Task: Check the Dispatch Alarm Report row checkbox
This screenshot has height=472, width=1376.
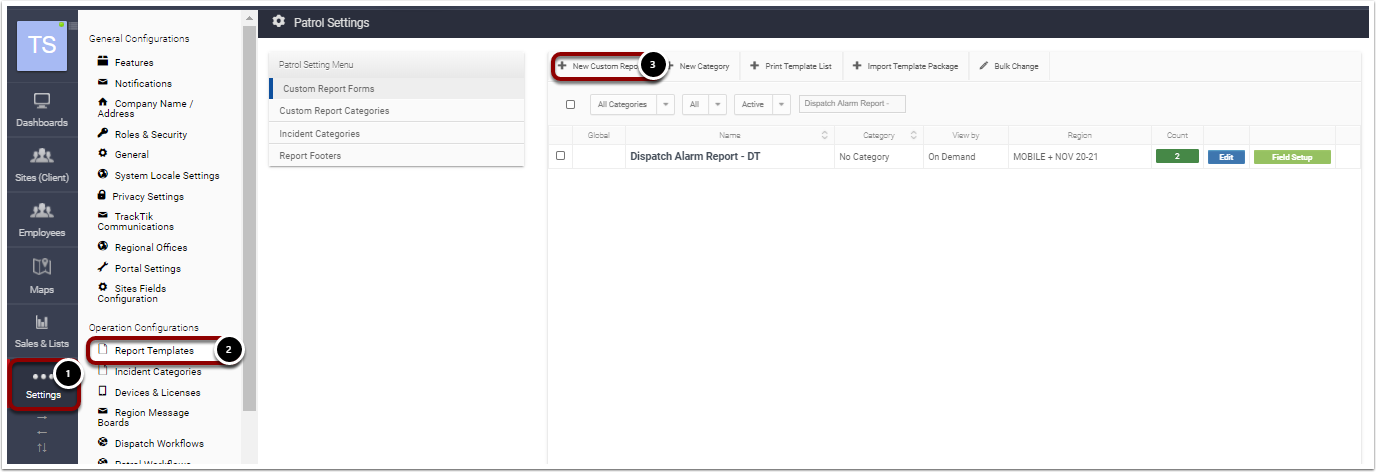Action: pyautogui.click(x=560, y=156)
